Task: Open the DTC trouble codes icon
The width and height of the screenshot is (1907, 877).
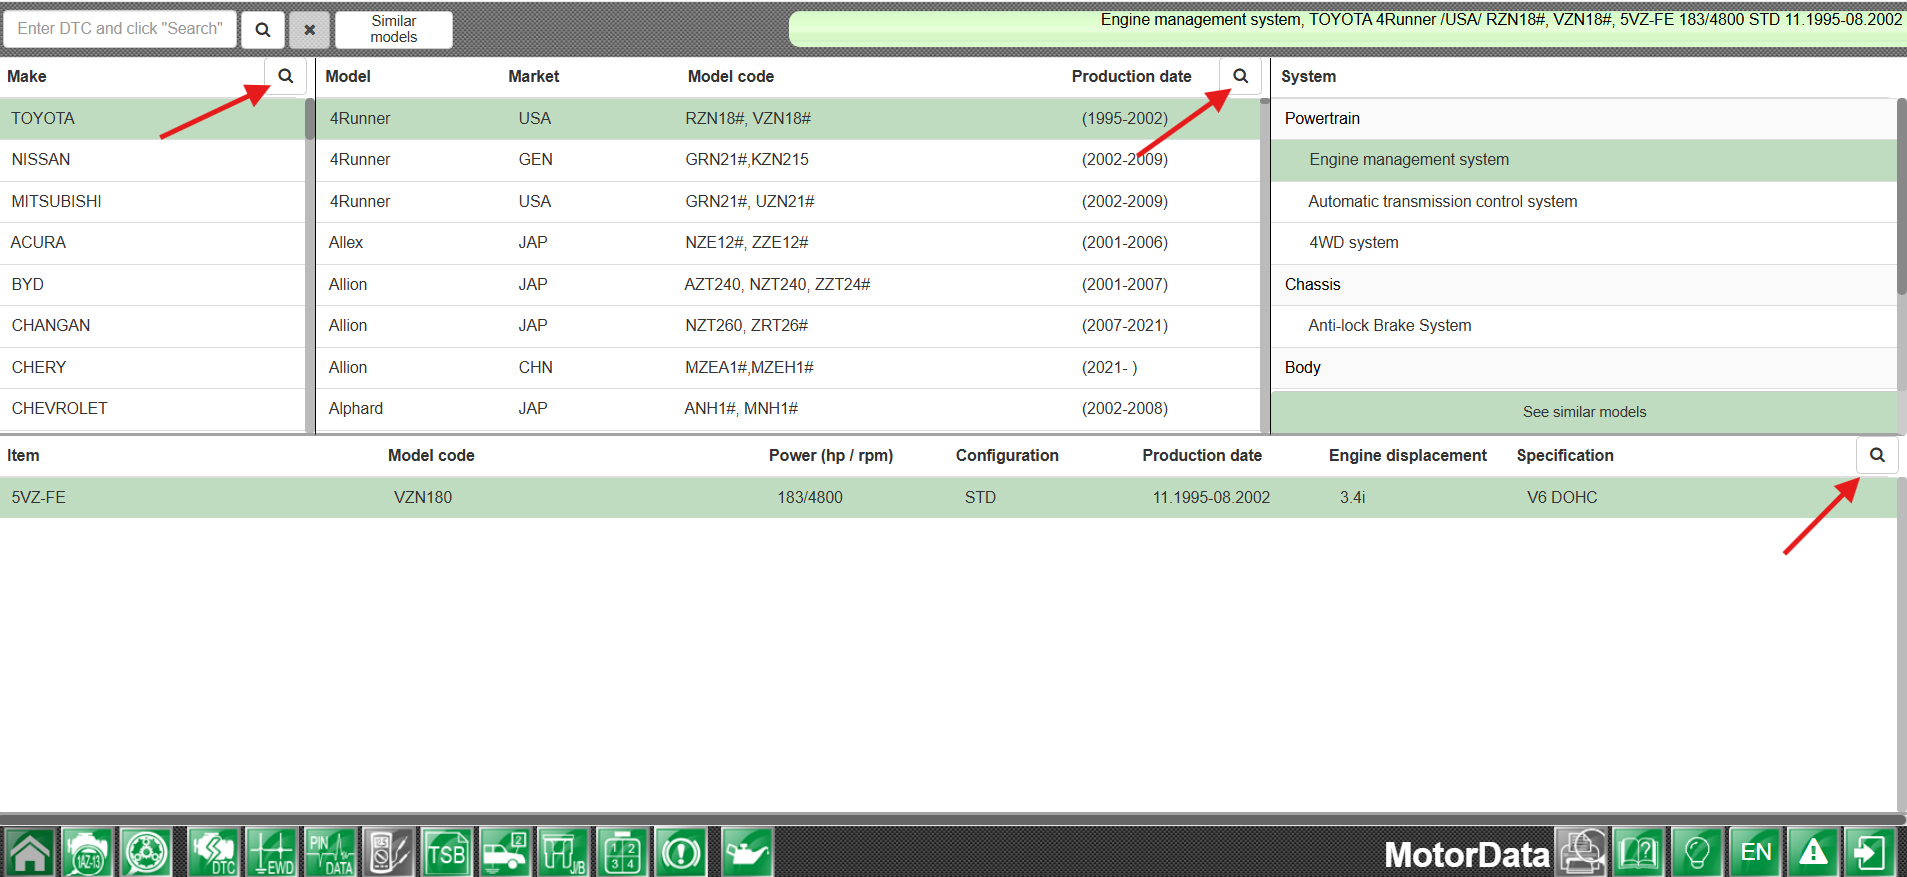Action: coord(213,853)
